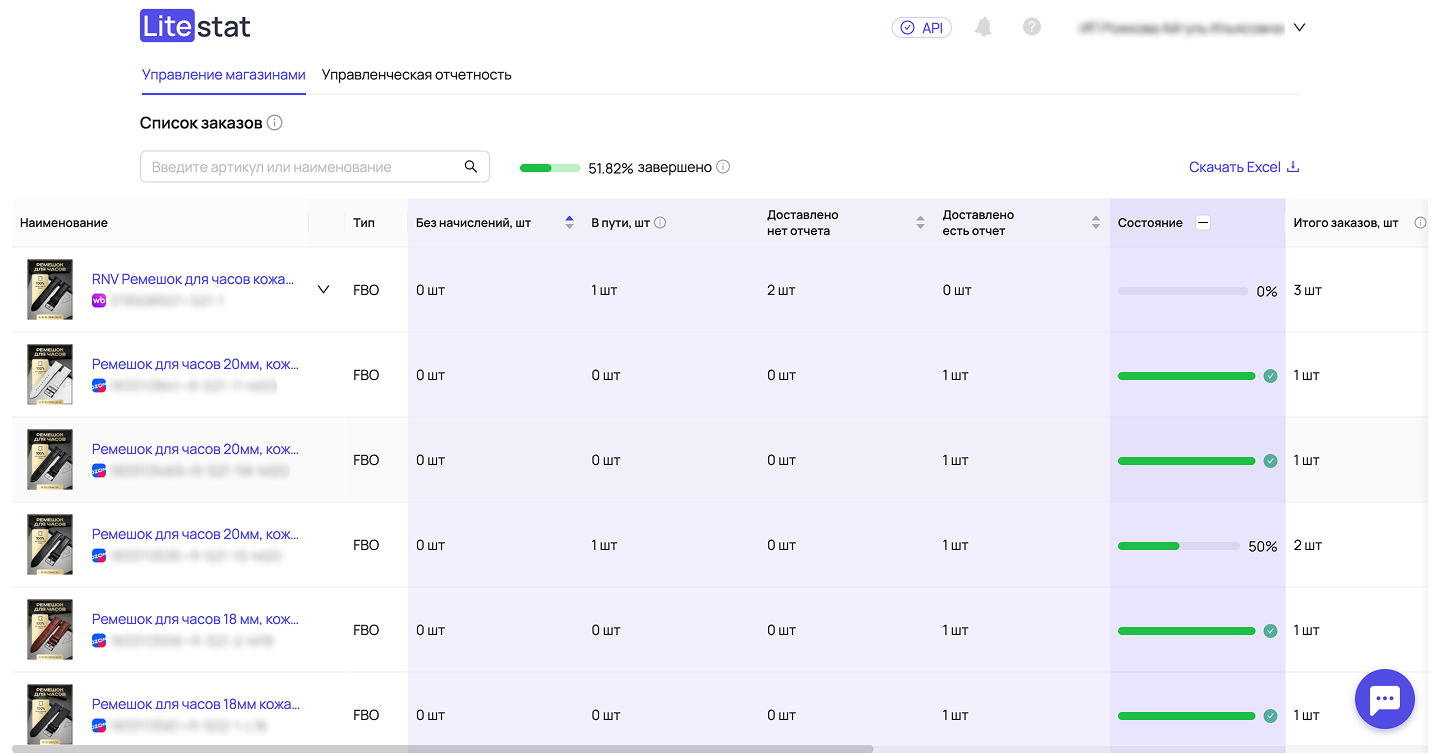
Task: Sort Доставлено есть отчет column arrows
Action: click(x=1096, y=223)
